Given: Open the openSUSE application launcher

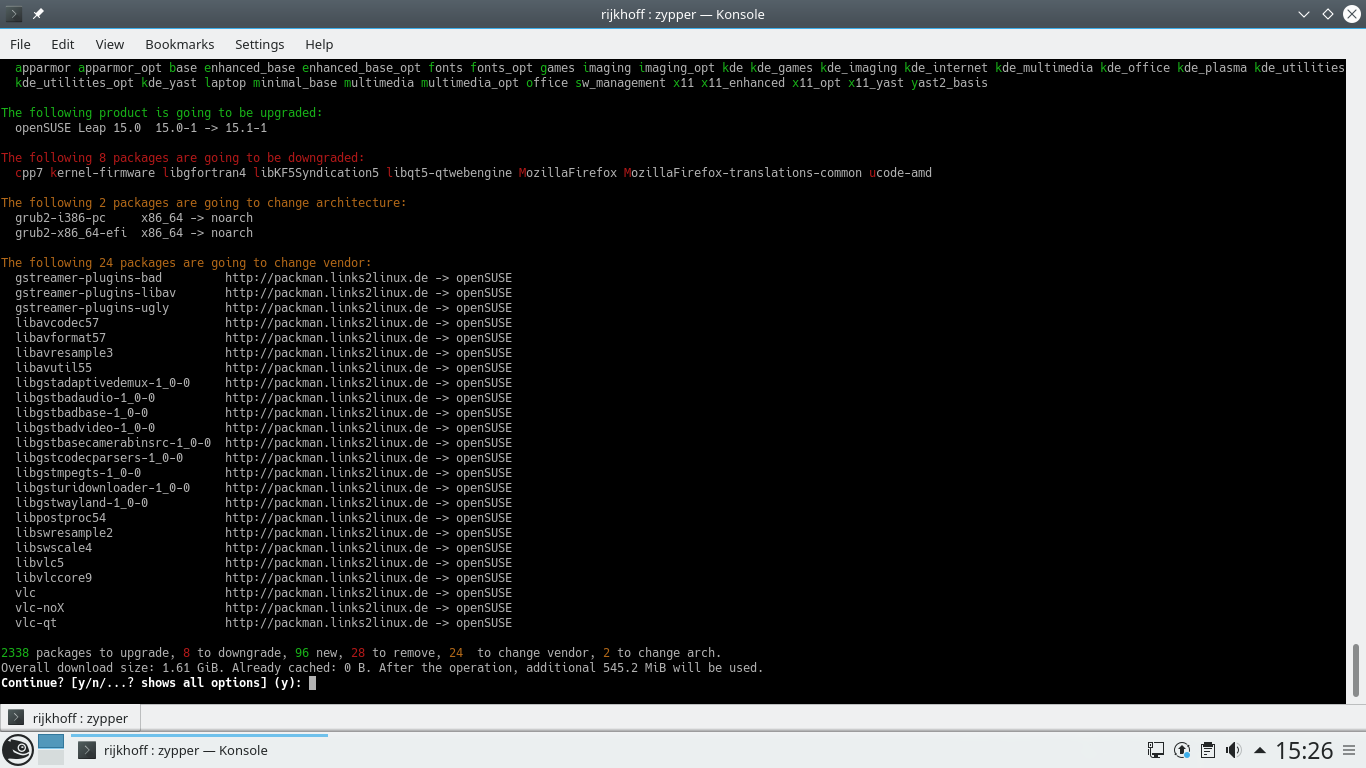Looking at the screenshot, I should [18, 750].
